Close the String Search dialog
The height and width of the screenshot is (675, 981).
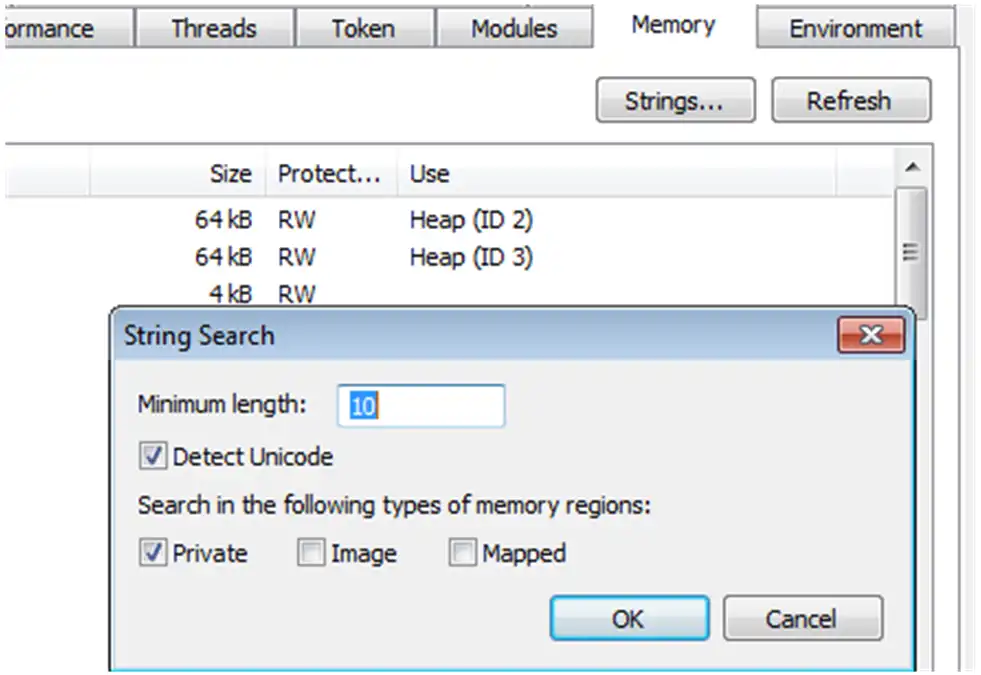coord(871,335)
